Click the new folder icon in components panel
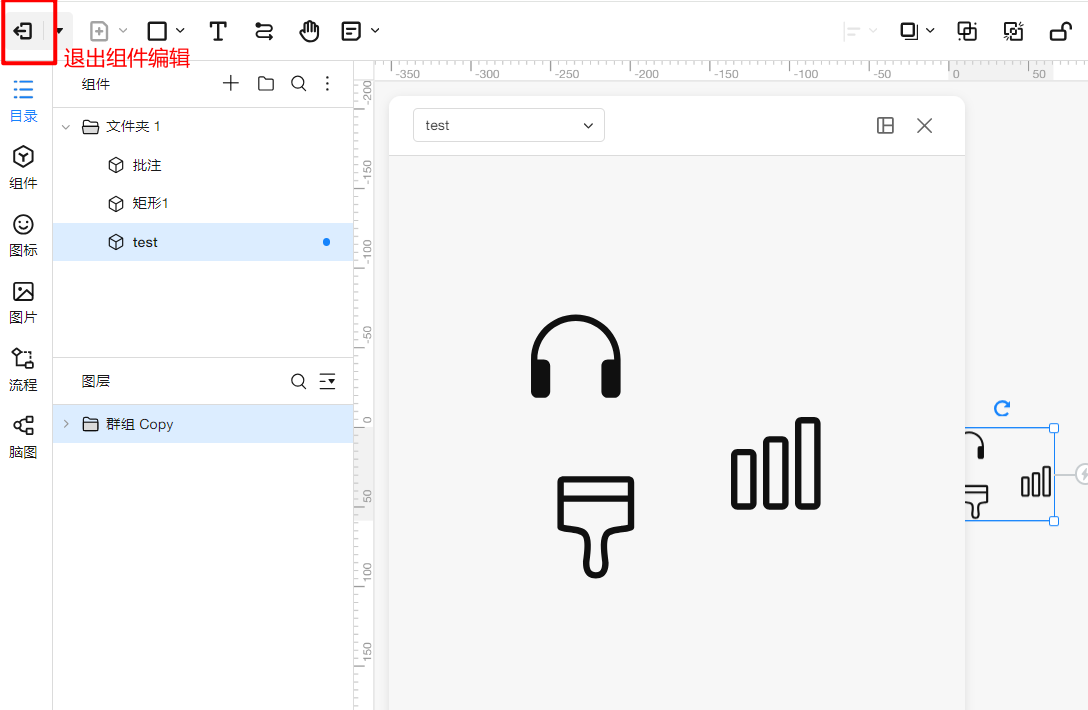 coord(266,84)
